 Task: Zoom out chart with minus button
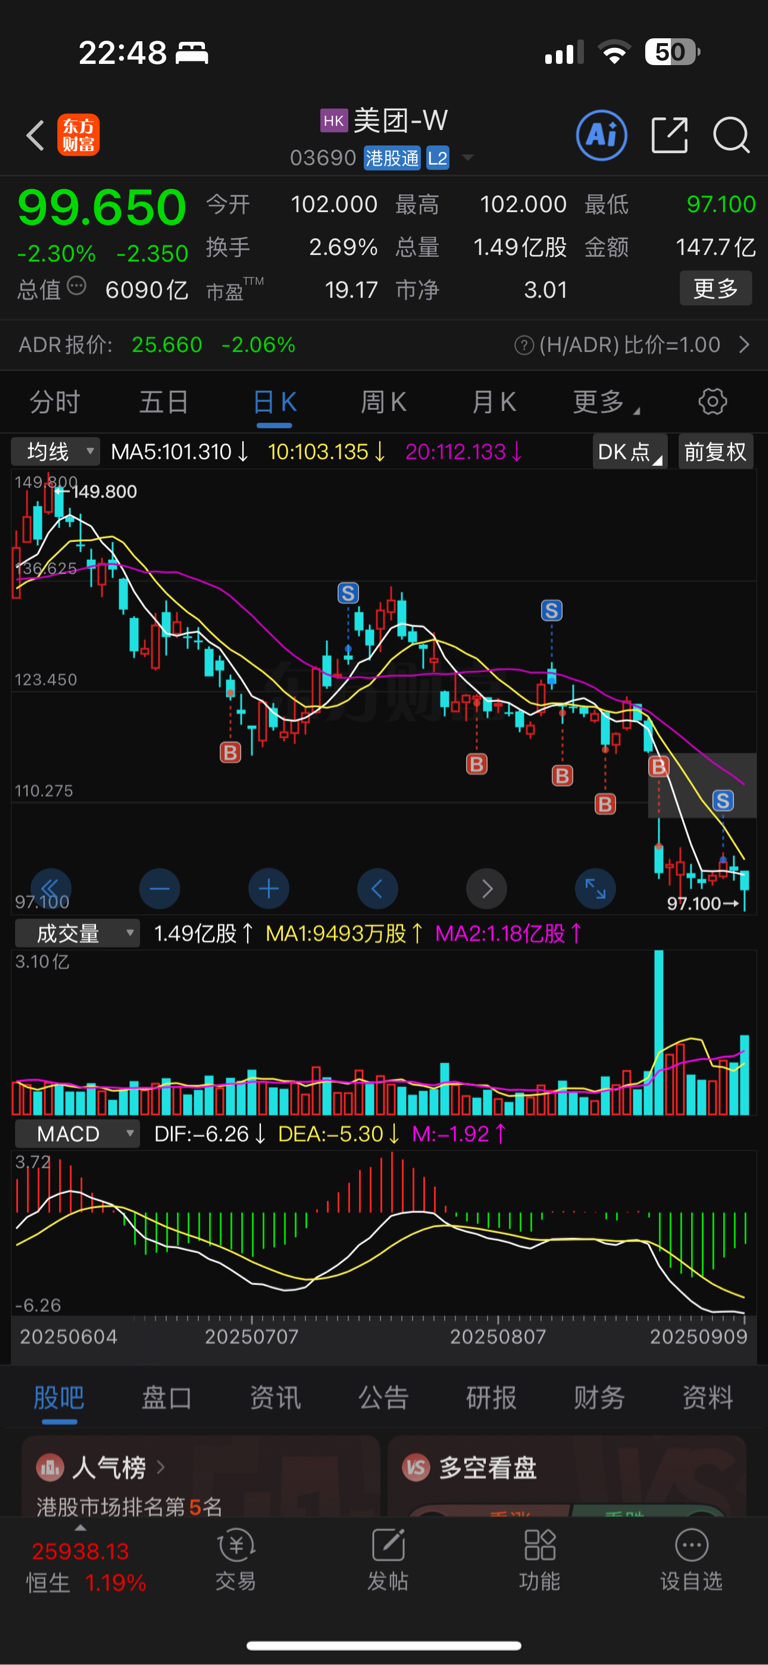pyautogui.click(x=159, y=888)
